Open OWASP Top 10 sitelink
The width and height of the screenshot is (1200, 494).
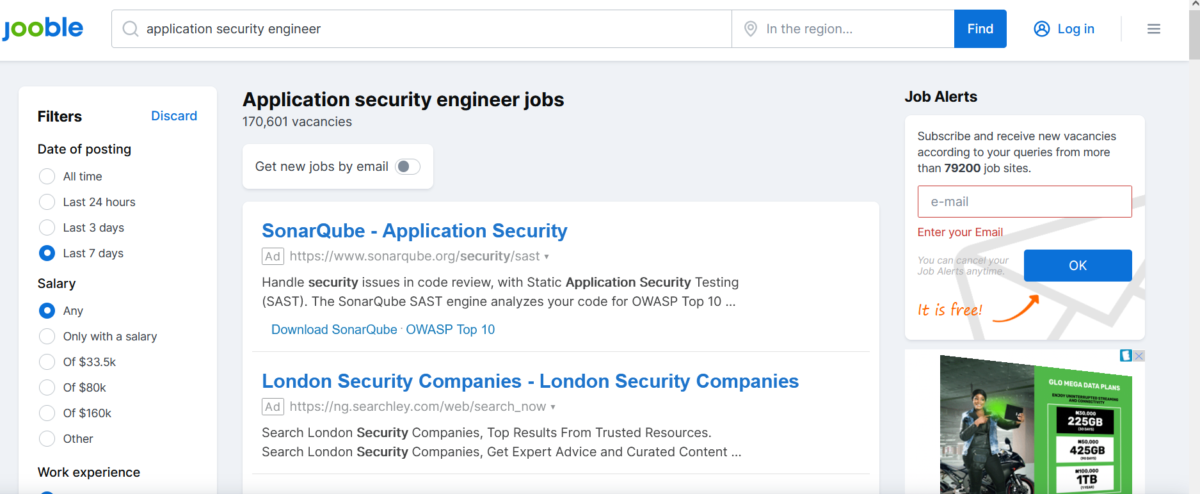(x=450, y=329)
